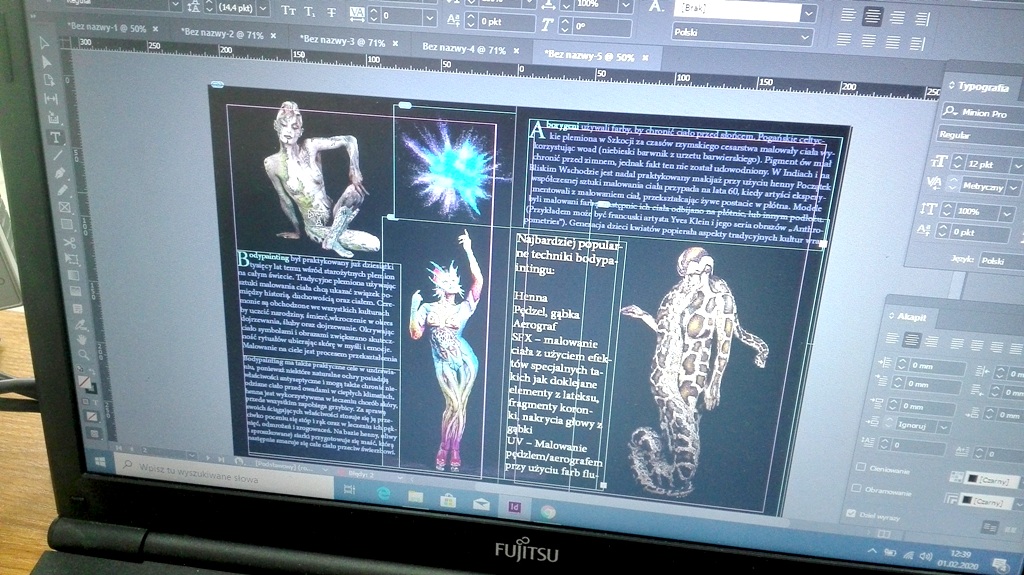Select the Zoom magnifier tool
1024x575 pixels.
[x=84, y=355]
